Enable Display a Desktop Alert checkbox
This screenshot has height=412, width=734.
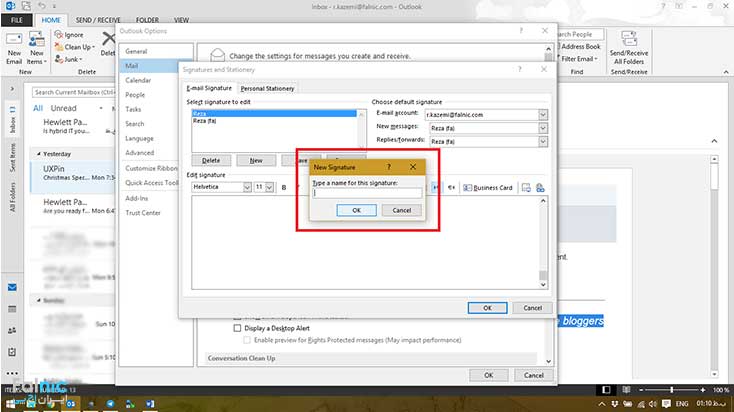coord(237,327)
